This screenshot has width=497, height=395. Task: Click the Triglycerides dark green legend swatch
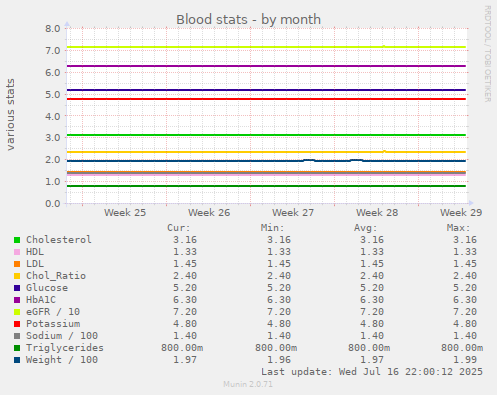click(x=17, y=348)
